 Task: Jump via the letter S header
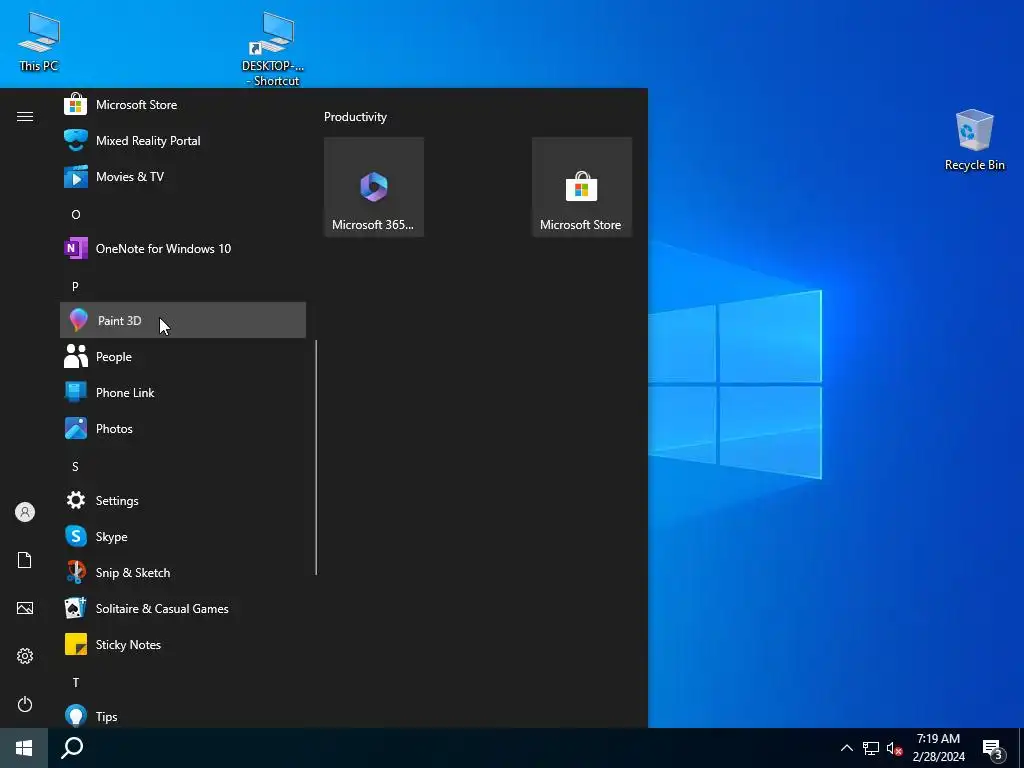pyautogui.click(x=75, y=466)
